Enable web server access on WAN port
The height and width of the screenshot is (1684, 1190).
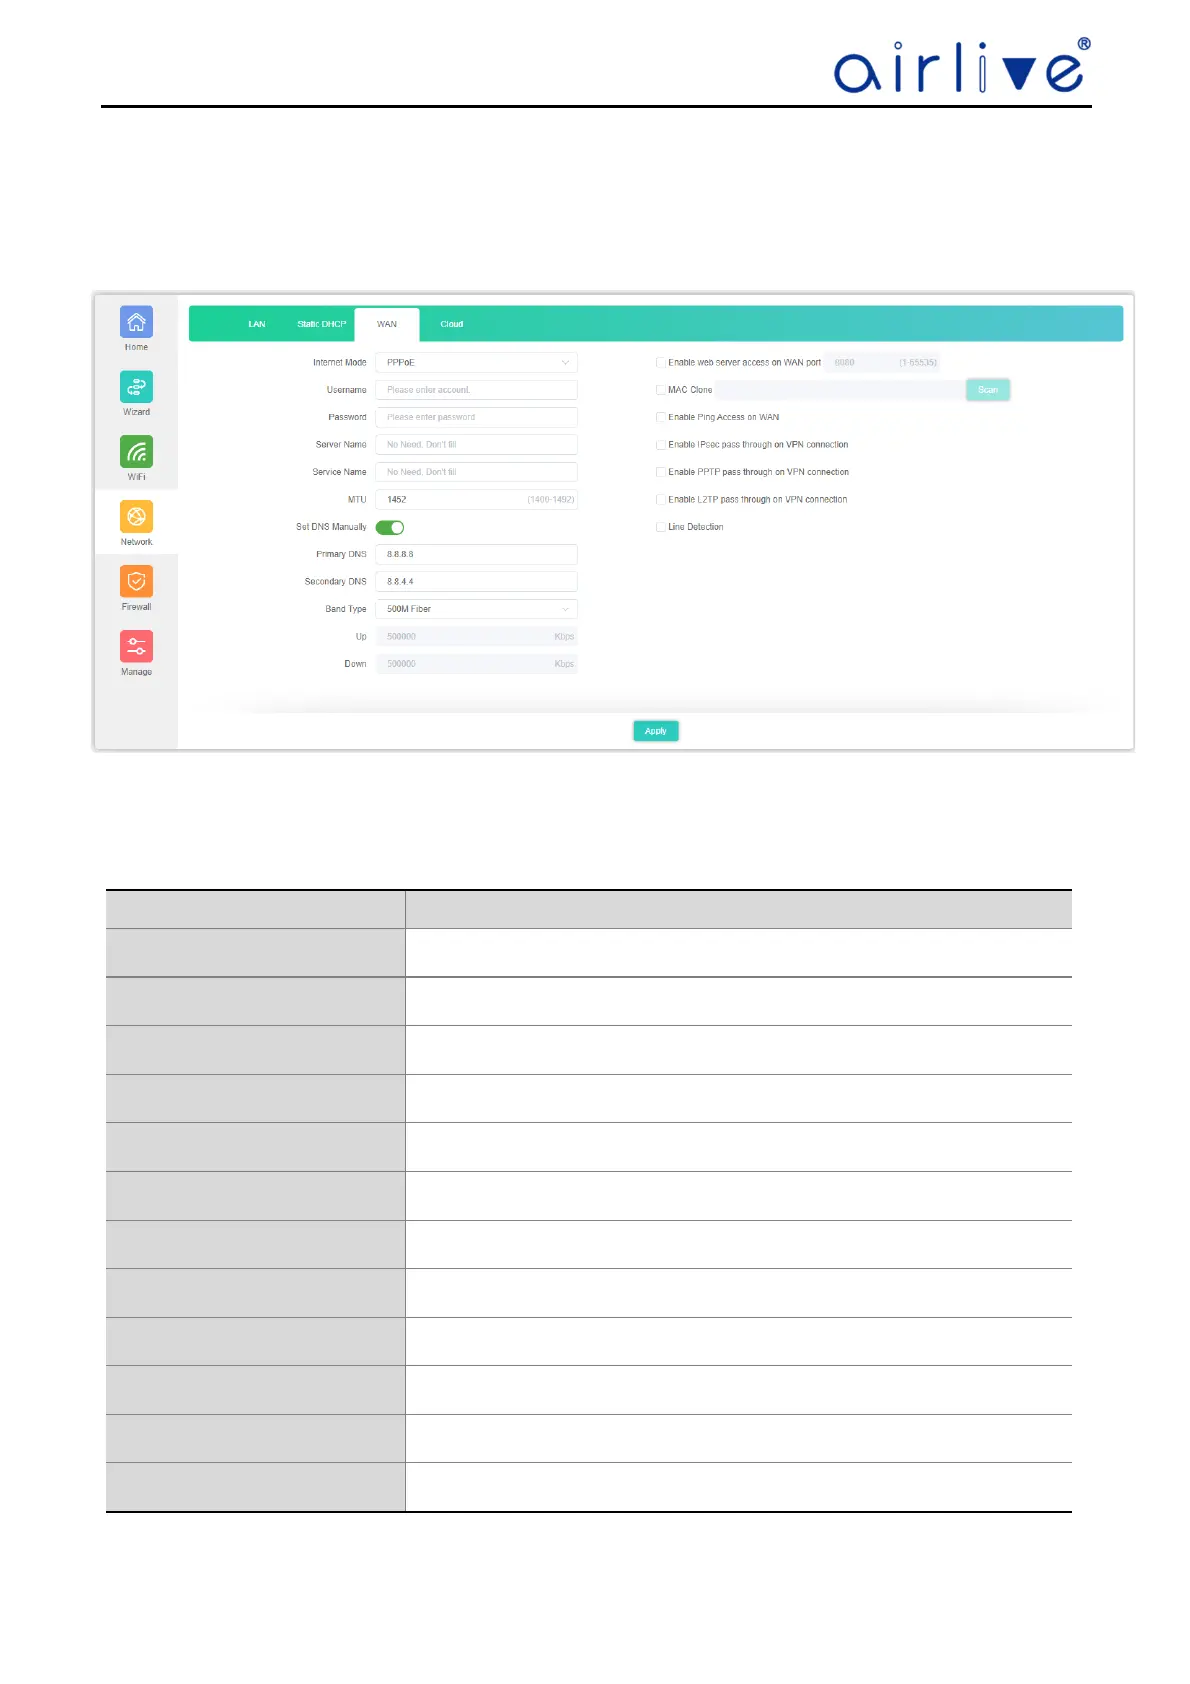click(x=661, y=363)
